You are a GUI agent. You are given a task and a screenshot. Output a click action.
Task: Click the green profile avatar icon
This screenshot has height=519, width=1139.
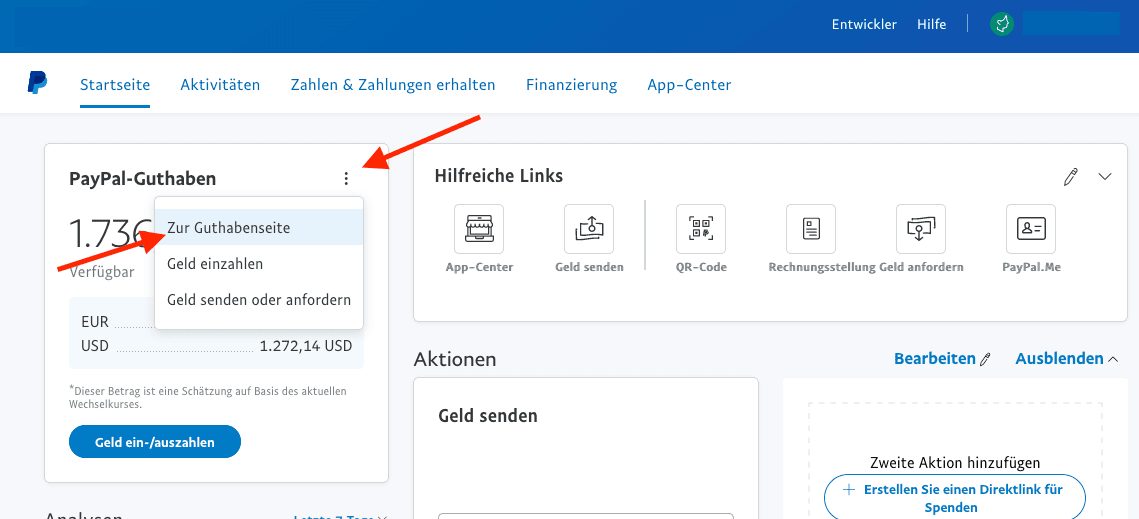(x=1002, y=25)
